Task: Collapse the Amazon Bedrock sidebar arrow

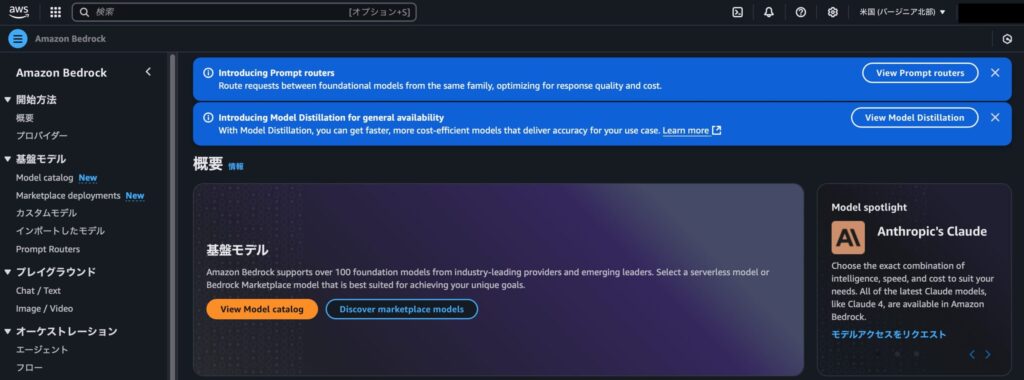Action: coord(148,72)
